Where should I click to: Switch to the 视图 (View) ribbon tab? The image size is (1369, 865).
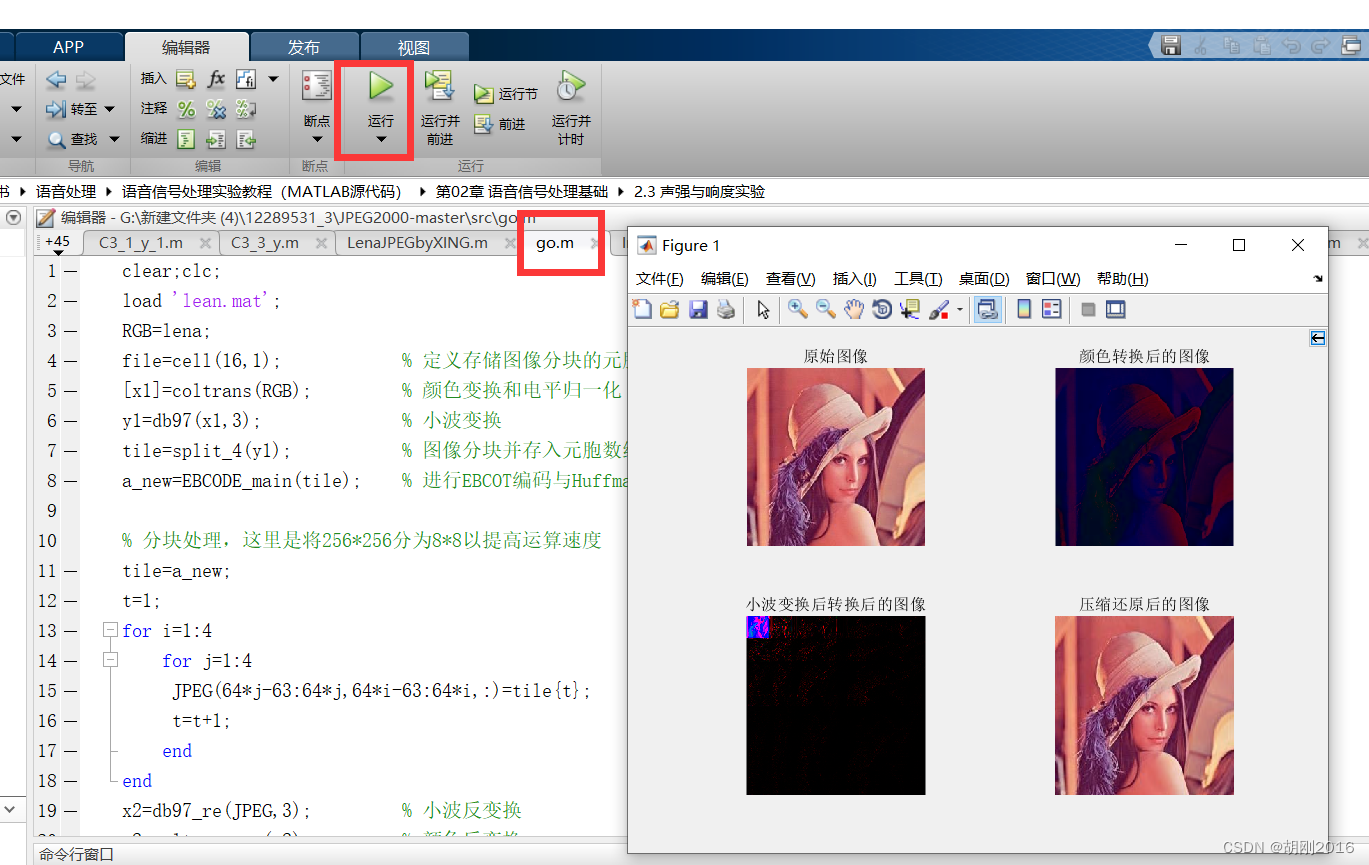(x=414, y=47)
